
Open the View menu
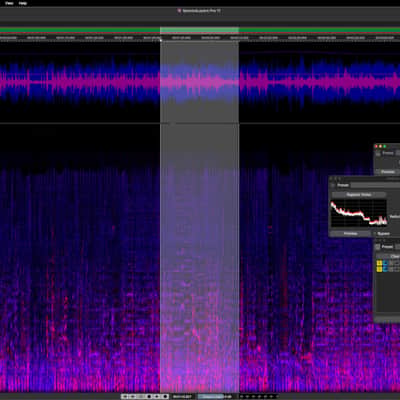[9, 3]
